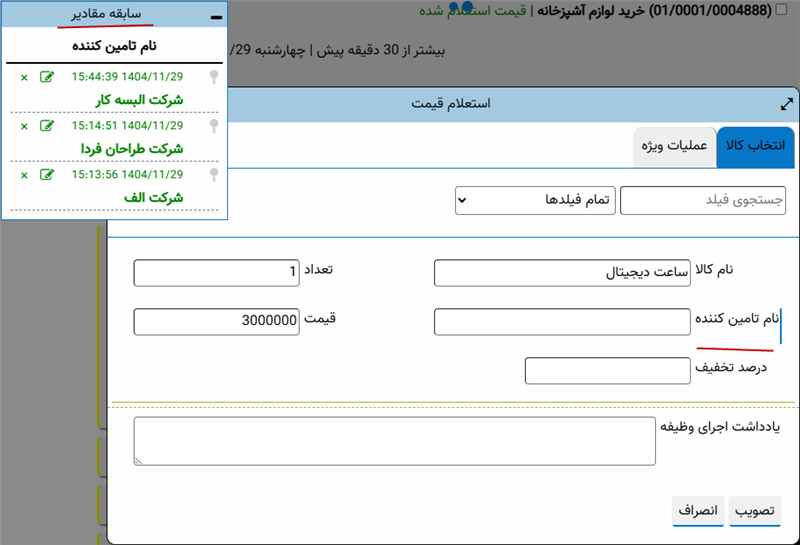Expand the استعلام قیمت dialog to fullscreen
The height and width of the screenshot is (545, 800).
point(786,104)
